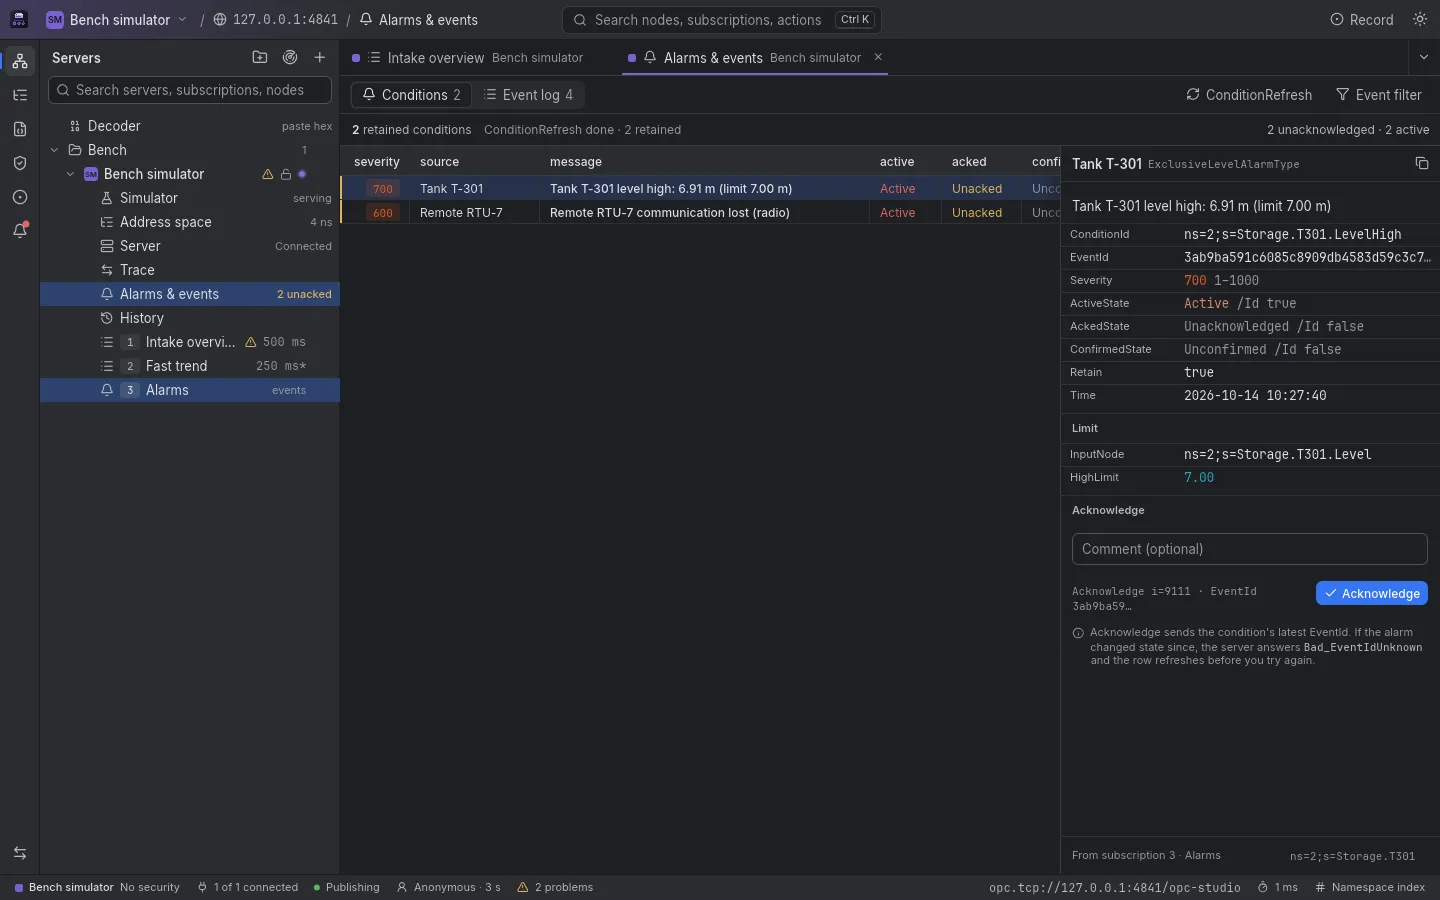This screenshot has height=900, width=1440.
Task: Focus the Search servers, subscriptions, nodes field
Action: 190,90
